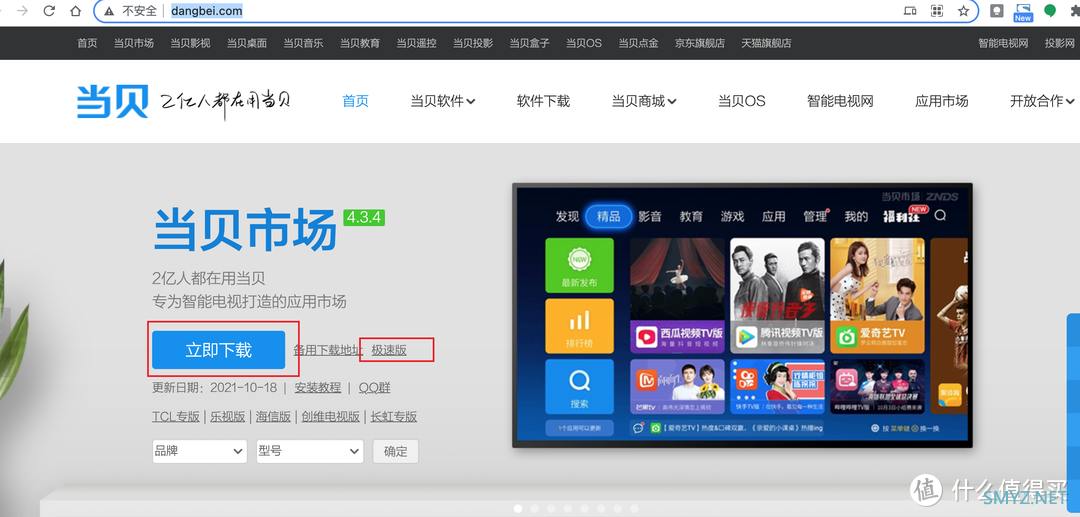
Task: Open 当贝音乐 in the top bar
Action: pos(303,43)
